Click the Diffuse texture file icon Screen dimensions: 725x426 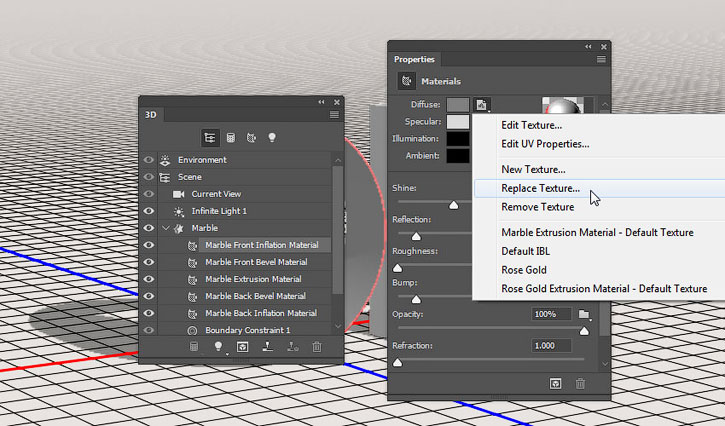(x=481, y=105)
